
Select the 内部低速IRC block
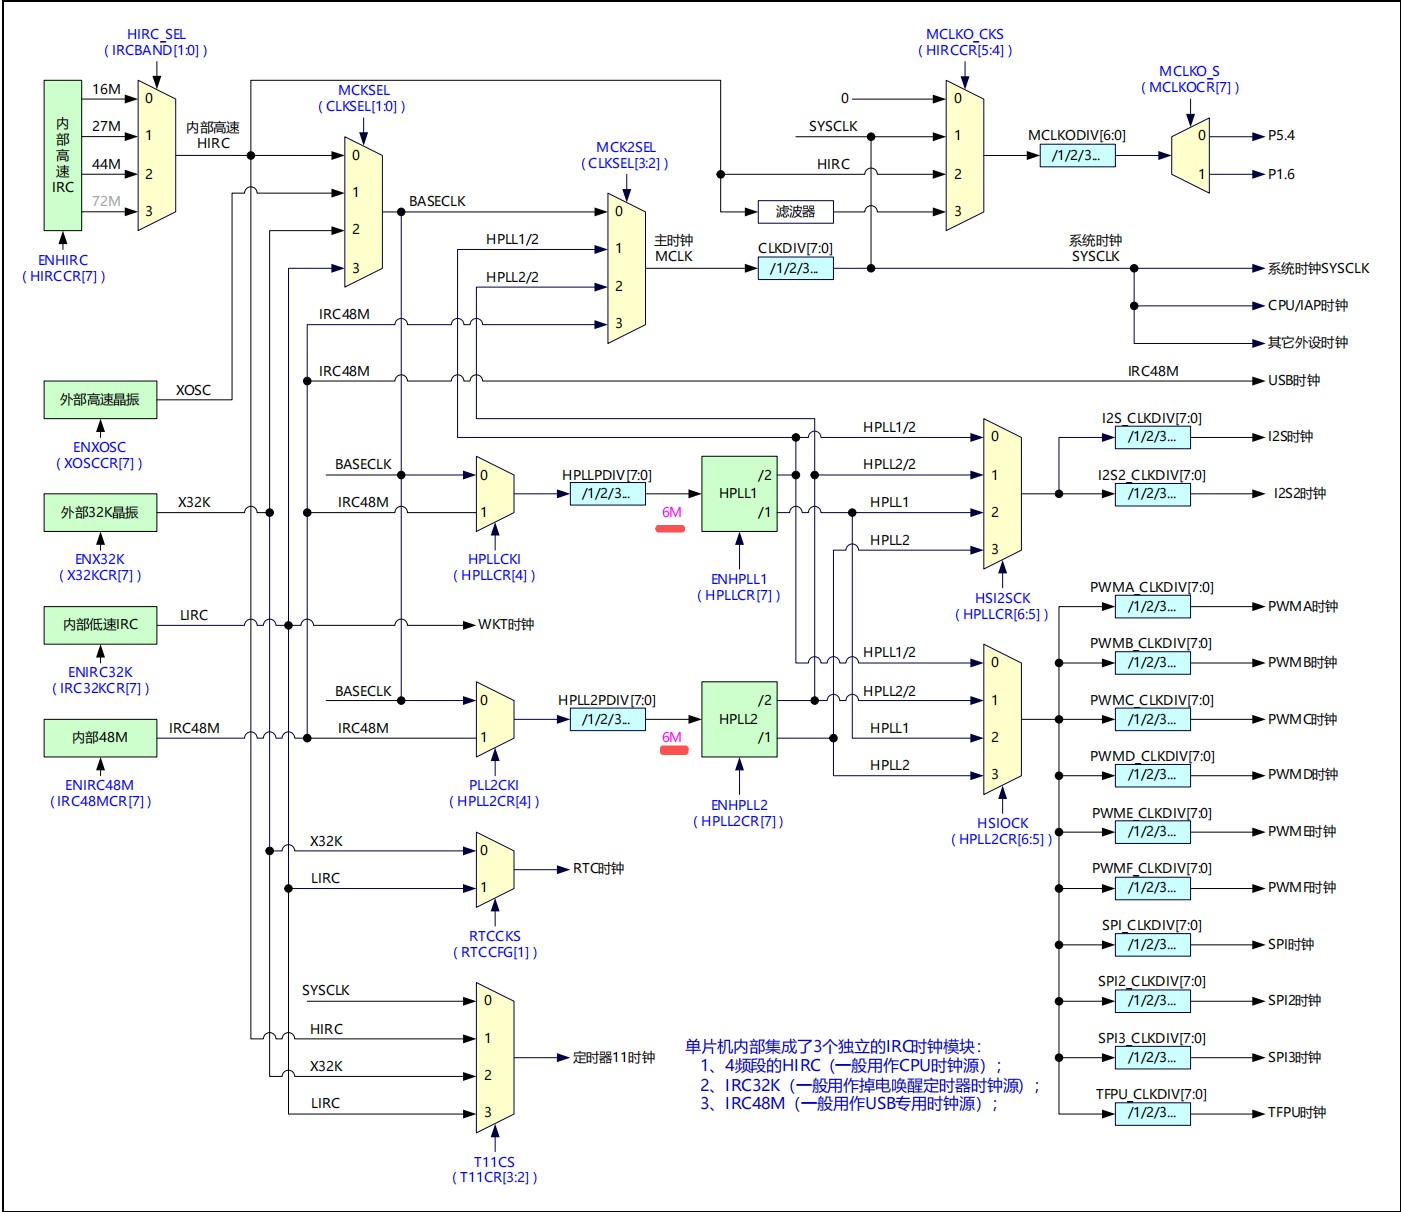point(100,624)
